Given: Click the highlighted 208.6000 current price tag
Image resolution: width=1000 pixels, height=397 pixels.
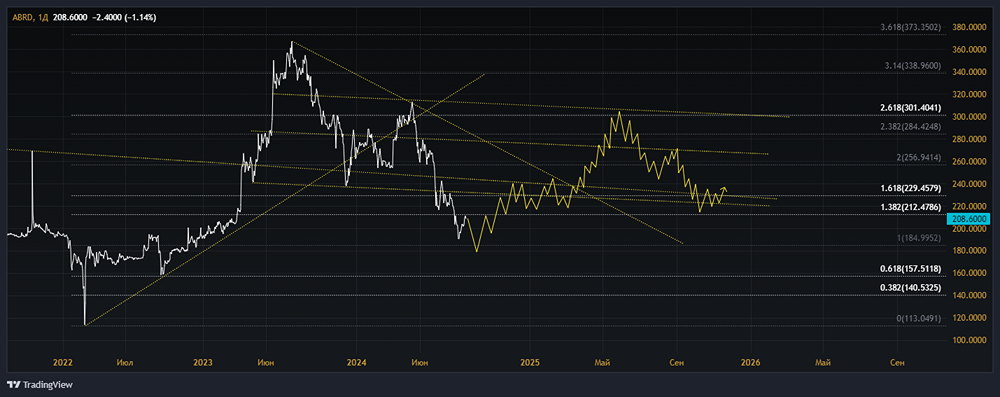Looking at the screenshot, I should 968,219.
